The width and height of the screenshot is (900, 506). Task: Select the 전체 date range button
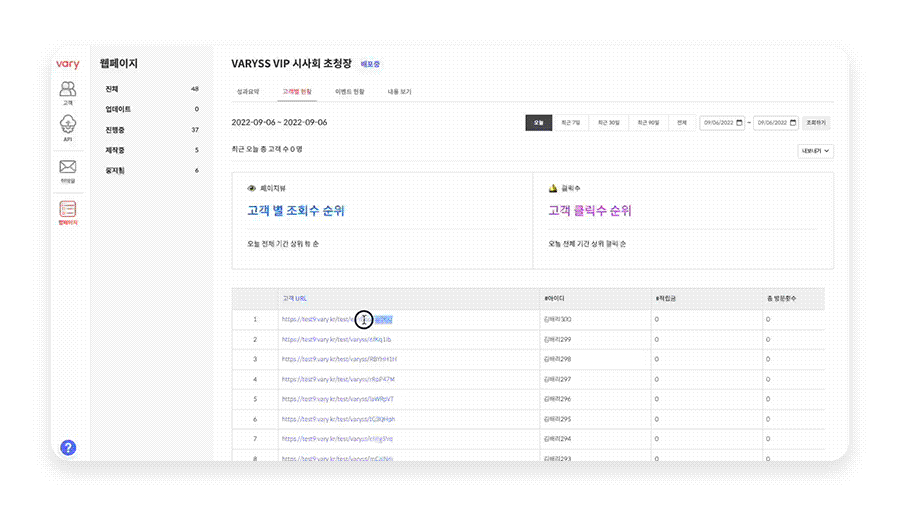click(x=682, y=123)
